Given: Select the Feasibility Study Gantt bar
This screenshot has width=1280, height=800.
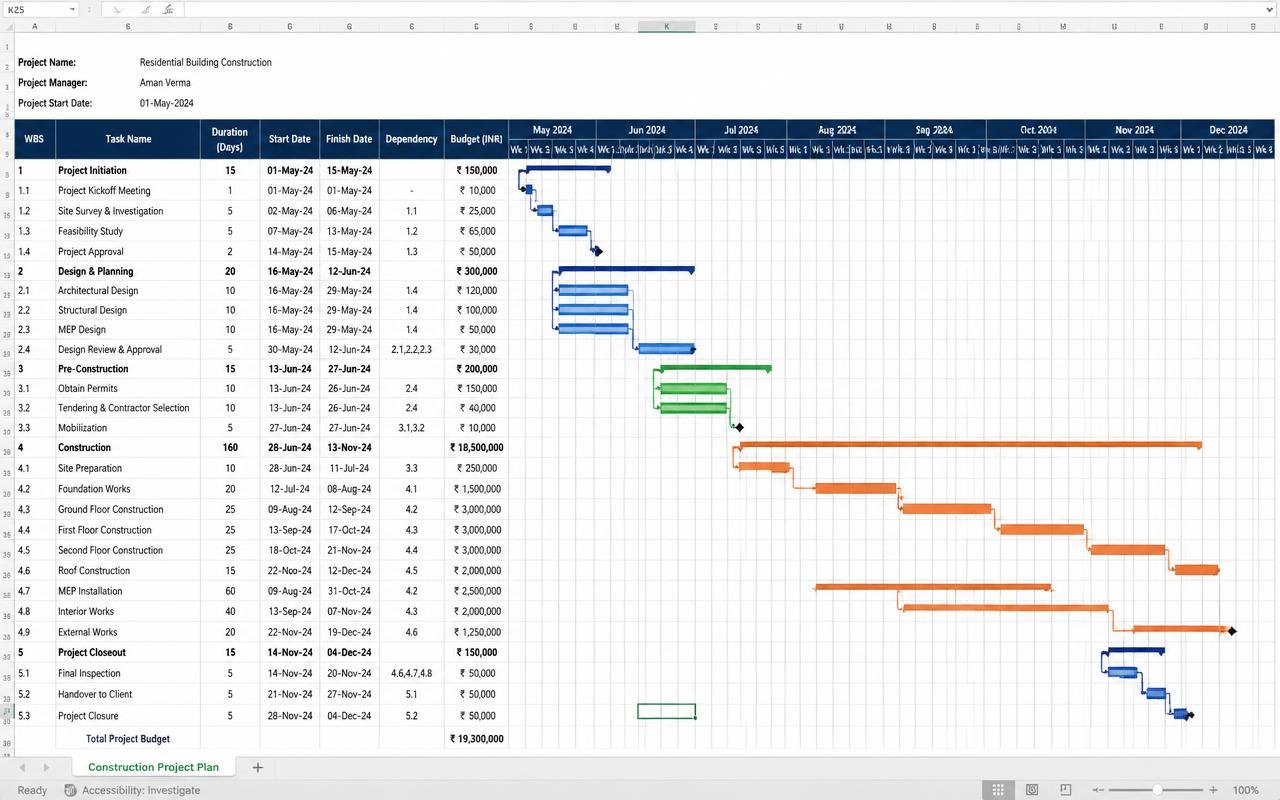Looking at the screenshot, I should [x=573, y=231].
